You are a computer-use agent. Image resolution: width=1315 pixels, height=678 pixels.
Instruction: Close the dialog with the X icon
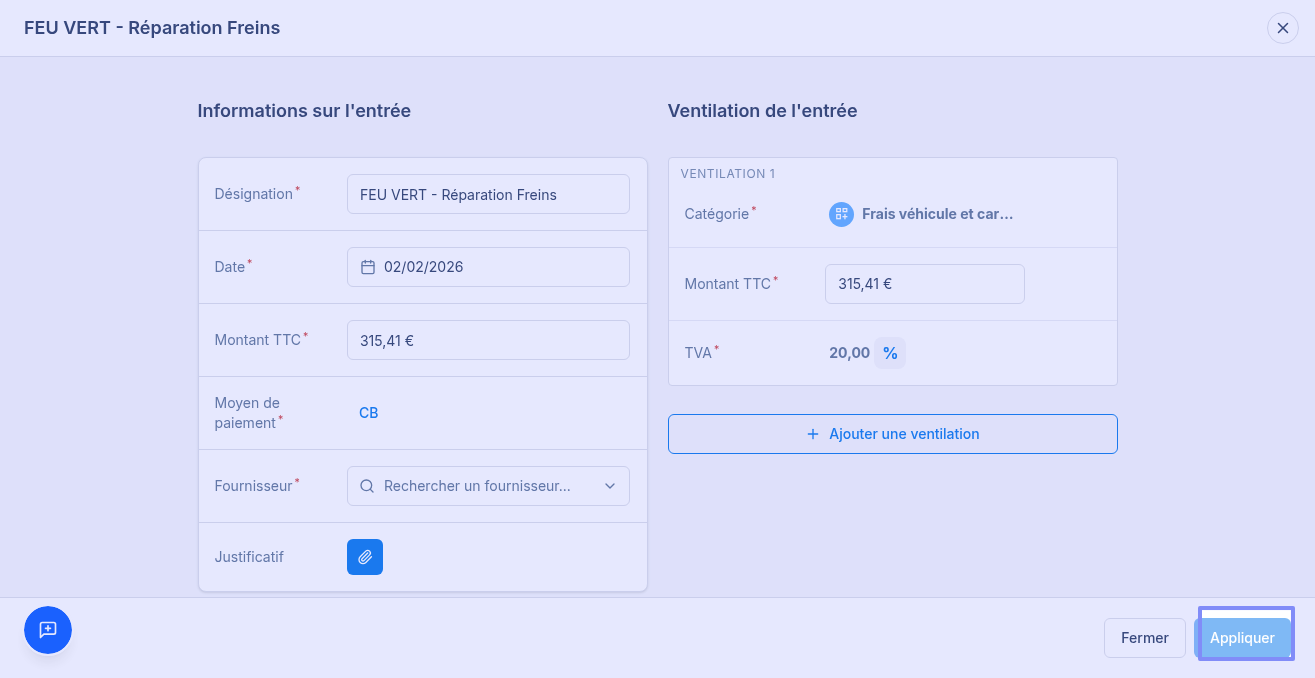point(1283,28)
